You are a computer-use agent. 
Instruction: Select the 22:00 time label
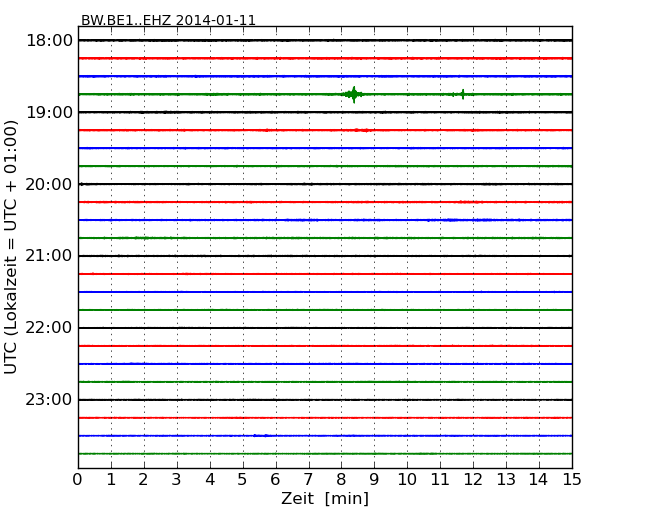pos(49,328)
